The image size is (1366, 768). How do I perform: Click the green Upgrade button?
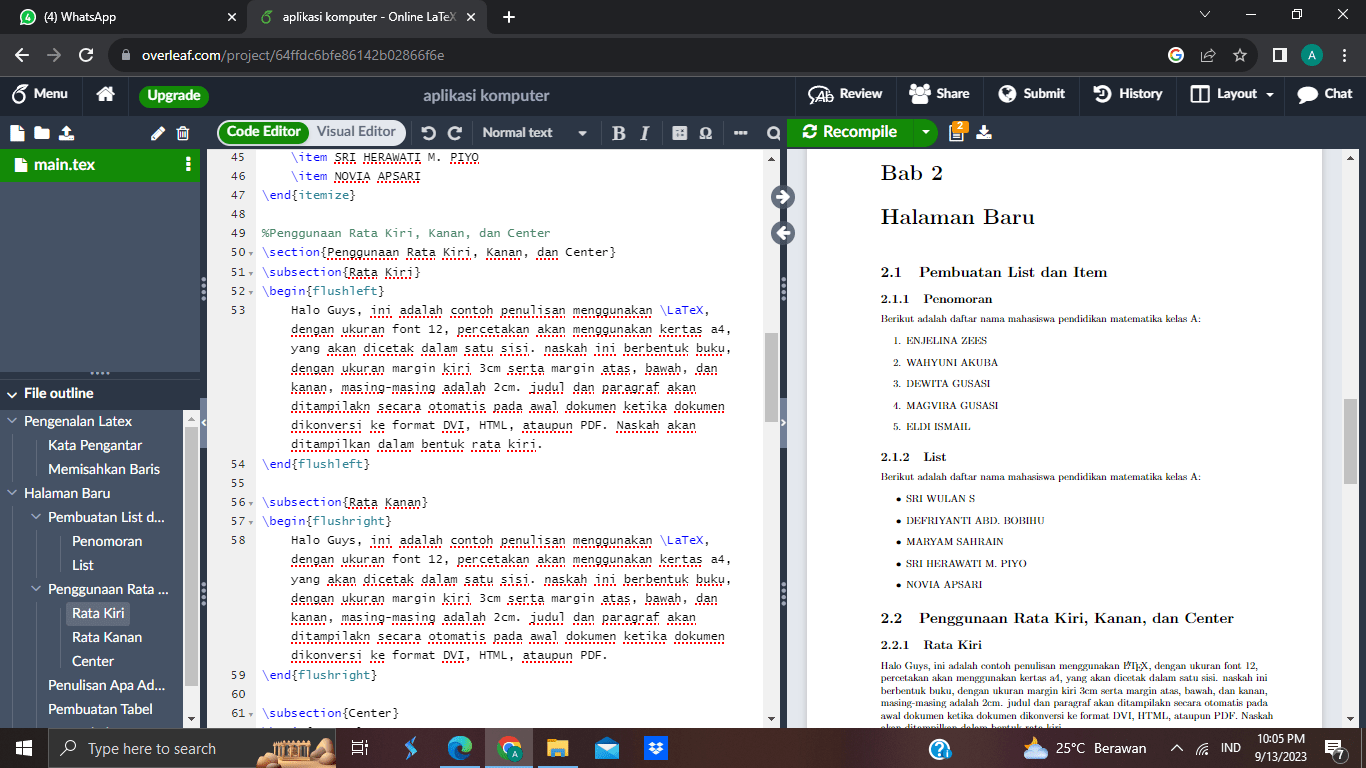pos(174,96)
